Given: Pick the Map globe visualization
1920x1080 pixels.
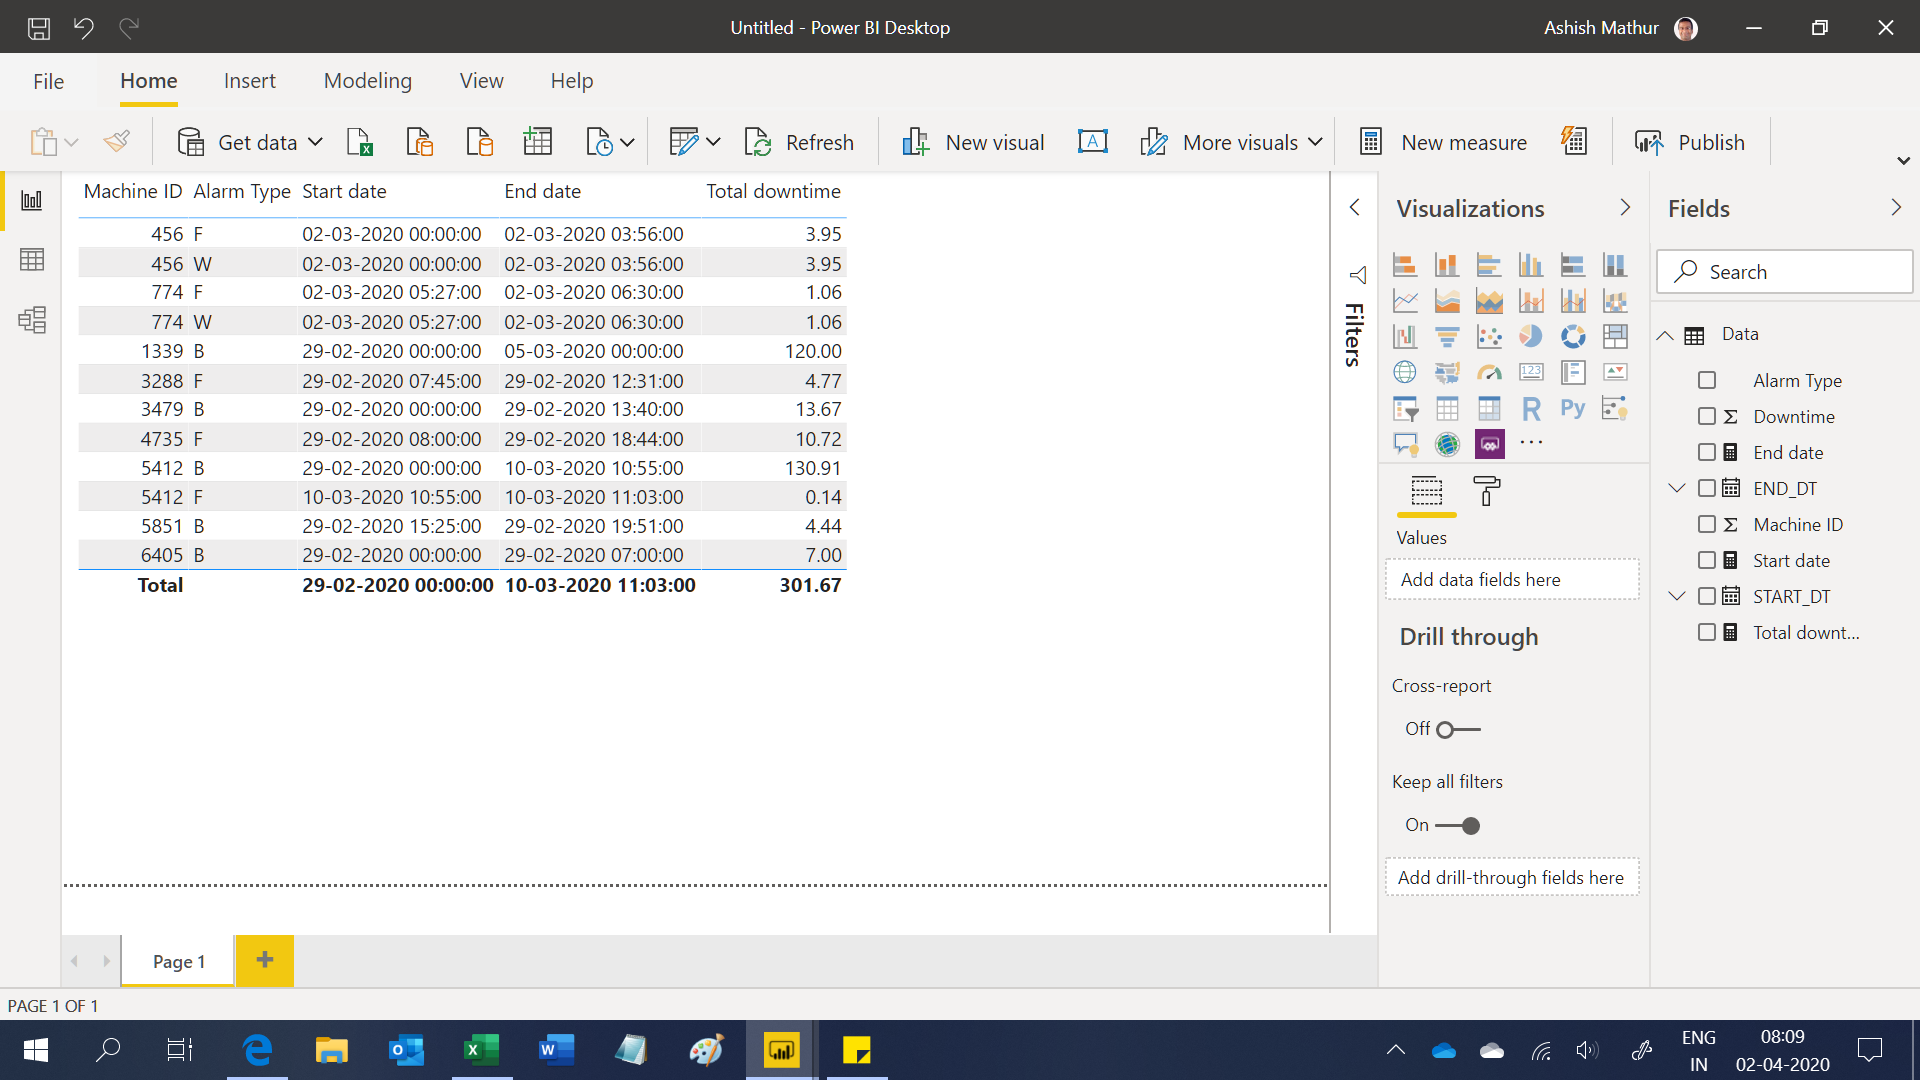Looking at the screenshot, I should click(x=1405, y=372).
